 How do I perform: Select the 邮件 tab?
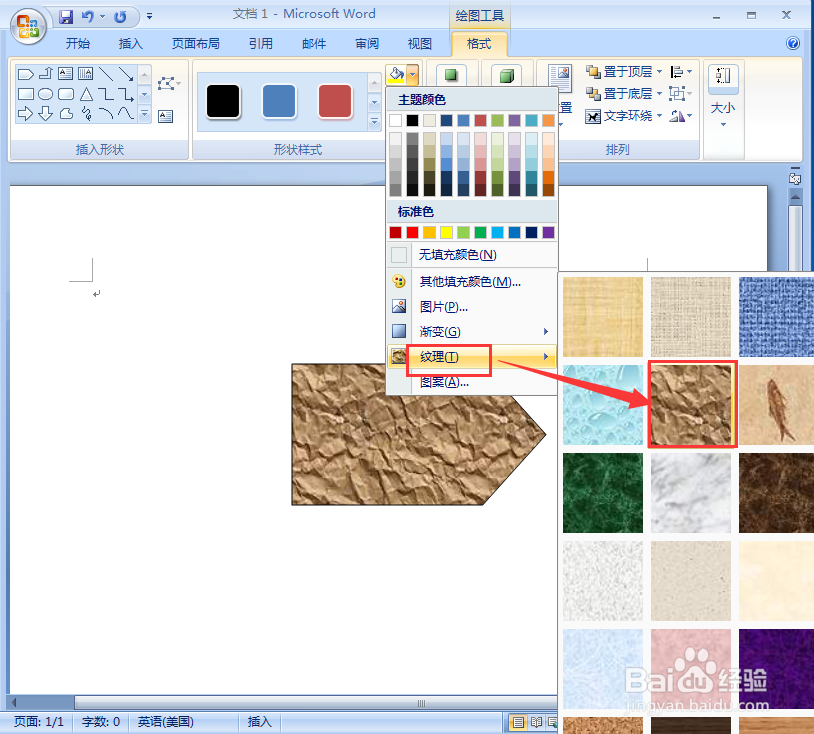(x=314, y=44)
